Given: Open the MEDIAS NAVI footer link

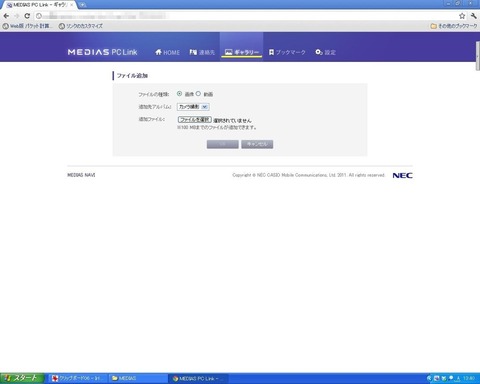Looking at the screenshot, I should pyautogui.click(x=81, y=175).
